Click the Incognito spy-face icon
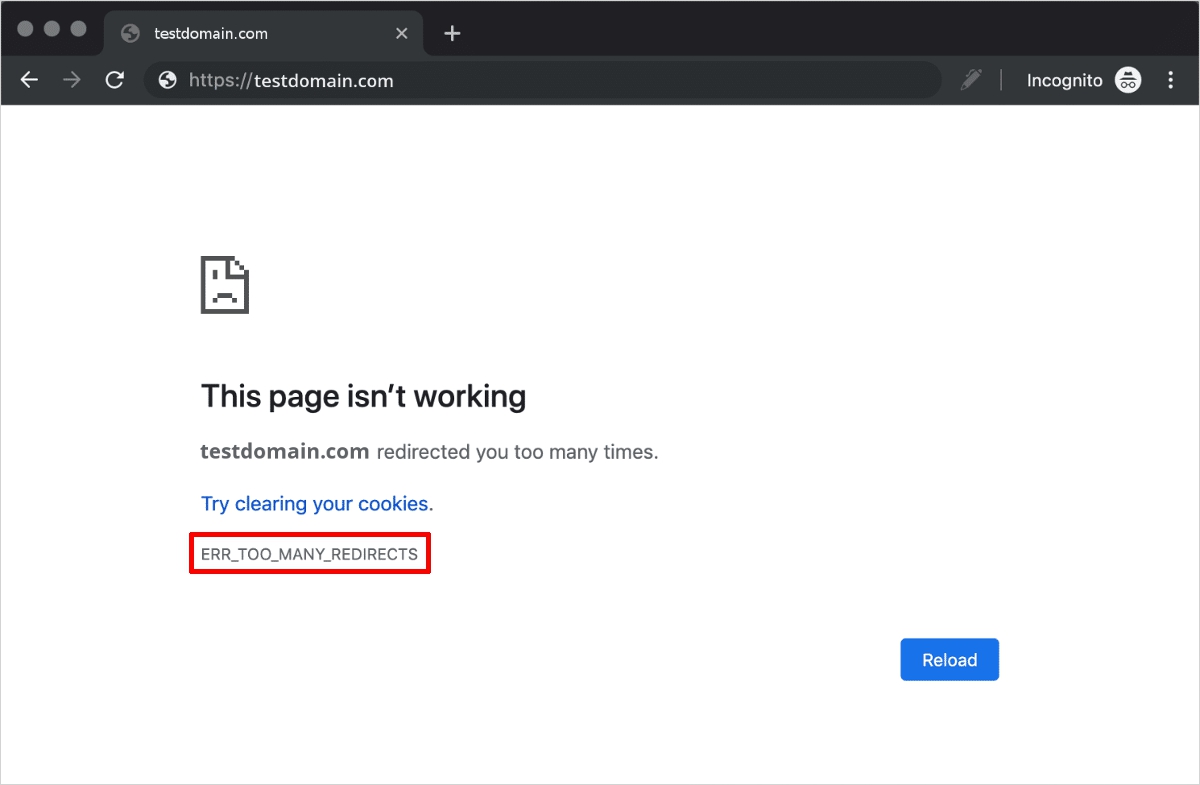The height and width of the screenshot is (785, 1200). click(1129, 80)
